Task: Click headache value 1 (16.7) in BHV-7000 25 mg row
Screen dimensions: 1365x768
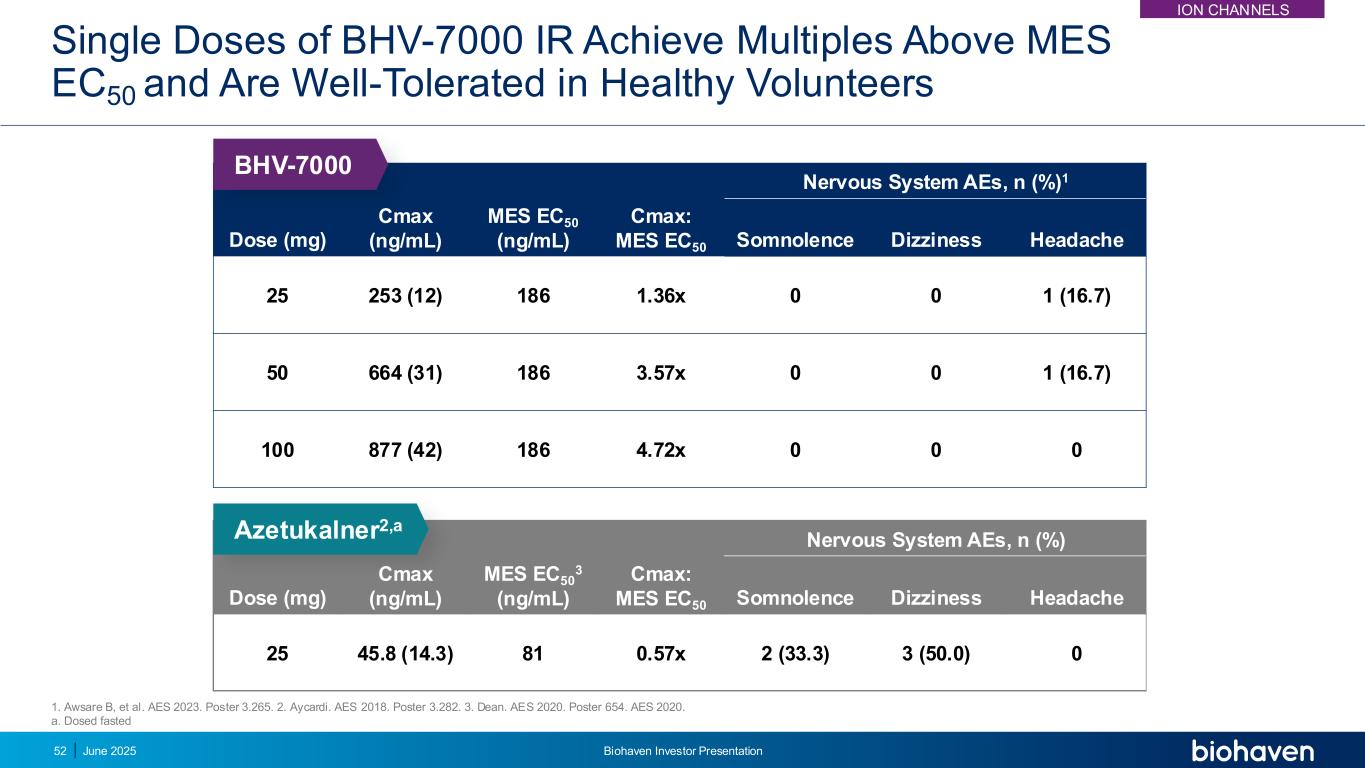Action: [1076, 296]
